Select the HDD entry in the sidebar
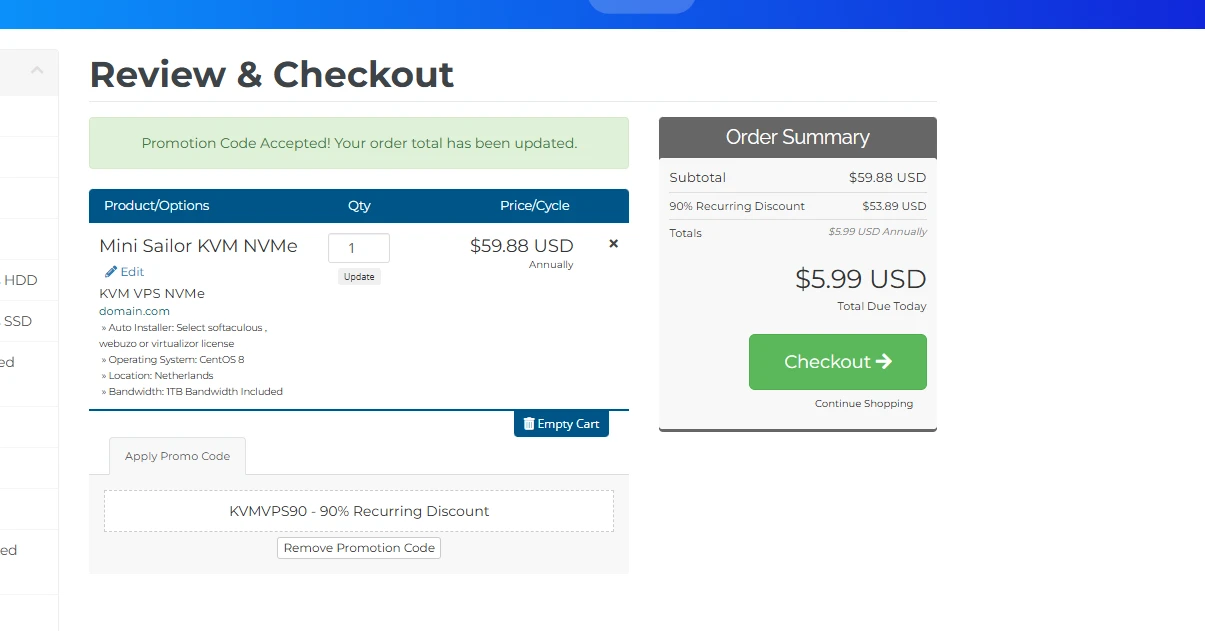This screenshot has height=631, width=1205. coord(20,280)
